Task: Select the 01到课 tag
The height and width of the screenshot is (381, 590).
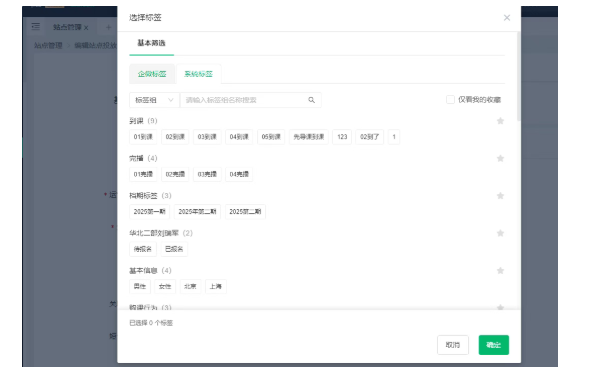Action: pyautogui.click(x=143, y=137)
